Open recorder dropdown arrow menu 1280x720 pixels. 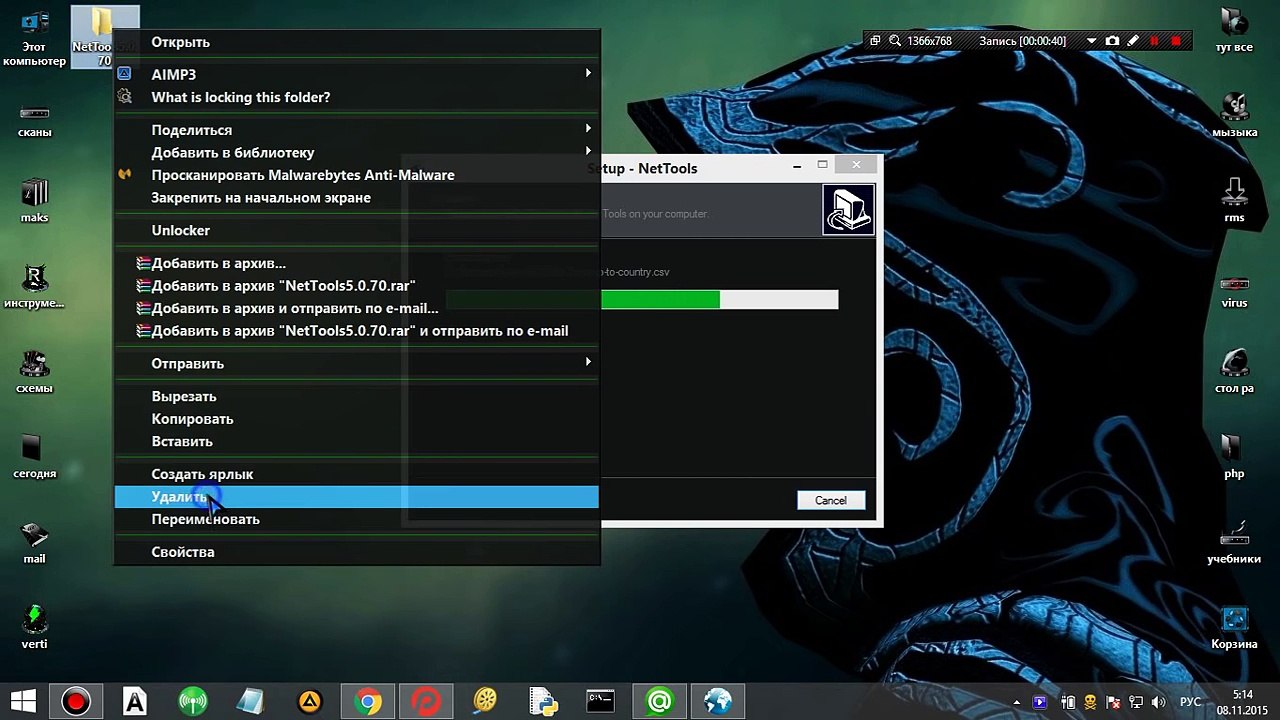click(1091, 41)
